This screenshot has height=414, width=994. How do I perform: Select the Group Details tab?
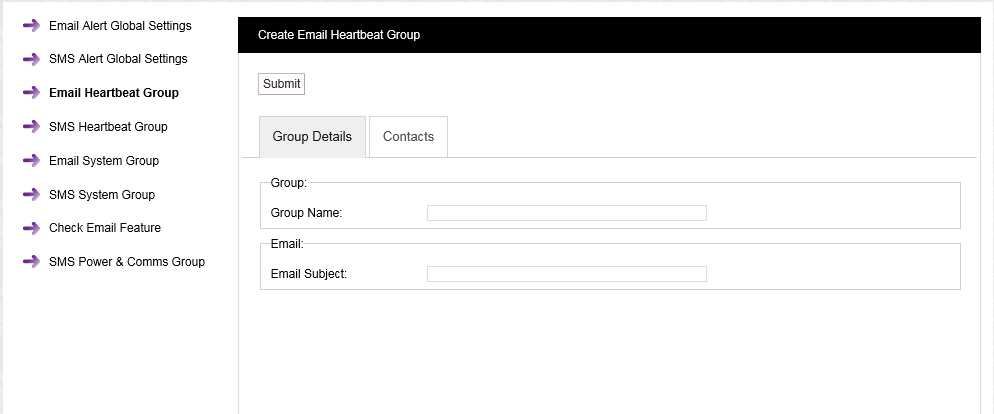(x=312, y=137)
